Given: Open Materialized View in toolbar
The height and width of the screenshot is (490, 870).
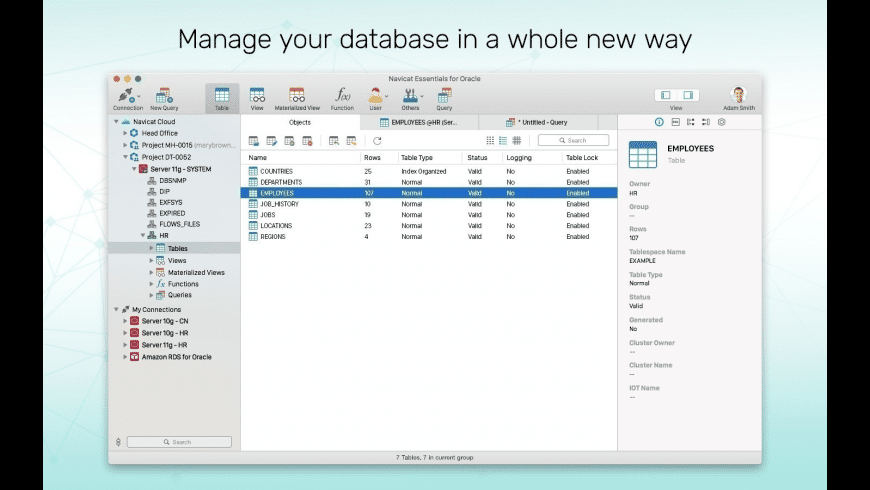Looking at the screenshot, I should tap(297, 99).
